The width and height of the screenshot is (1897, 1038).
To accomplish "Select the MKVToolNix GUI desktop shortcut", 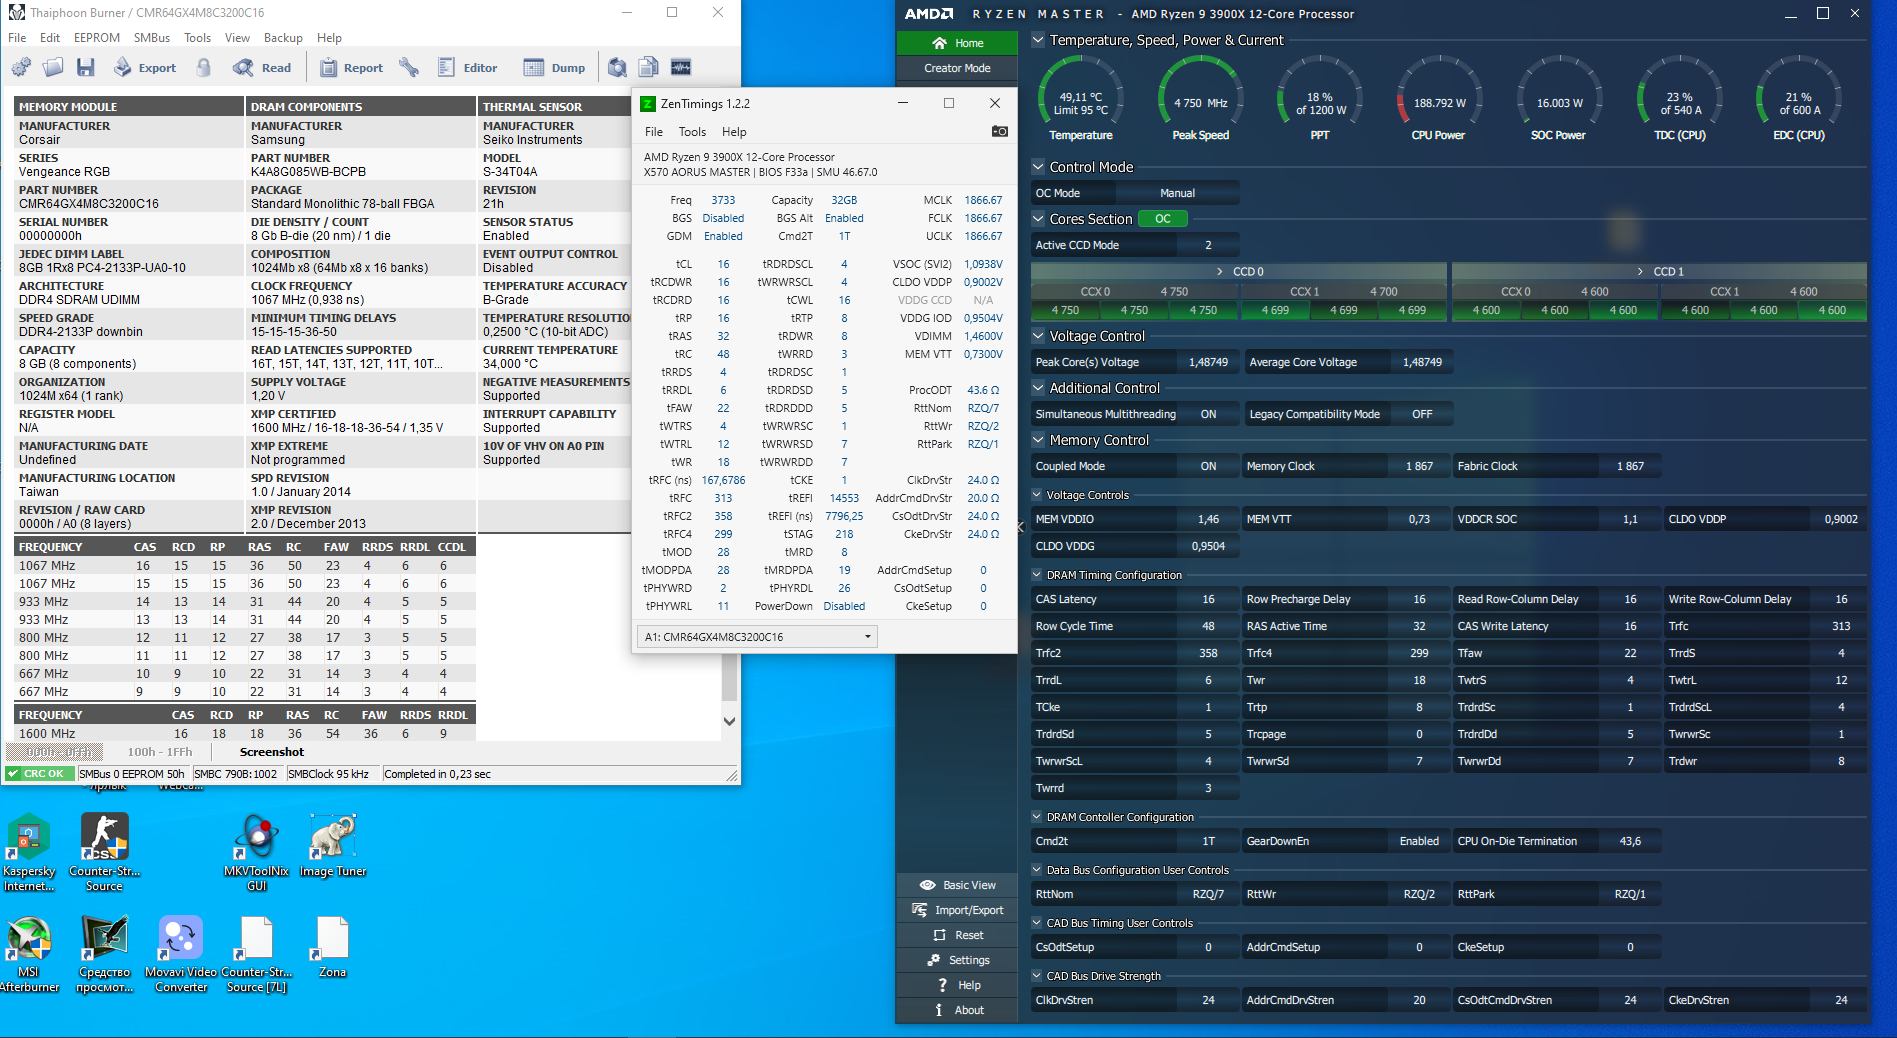I will tap(257, 853).
